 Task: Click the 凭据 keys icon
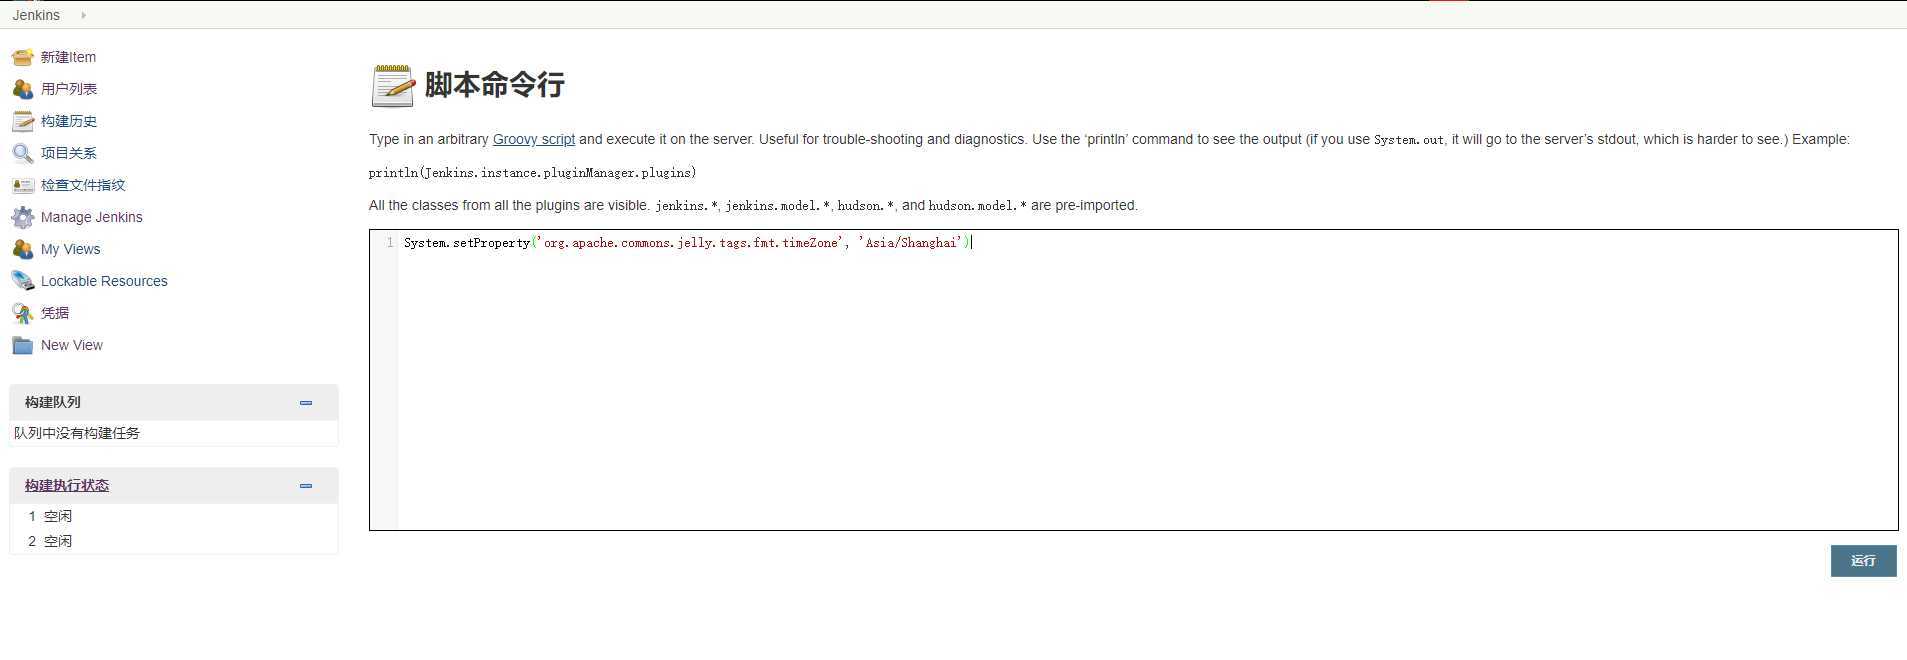pos(22,313)
